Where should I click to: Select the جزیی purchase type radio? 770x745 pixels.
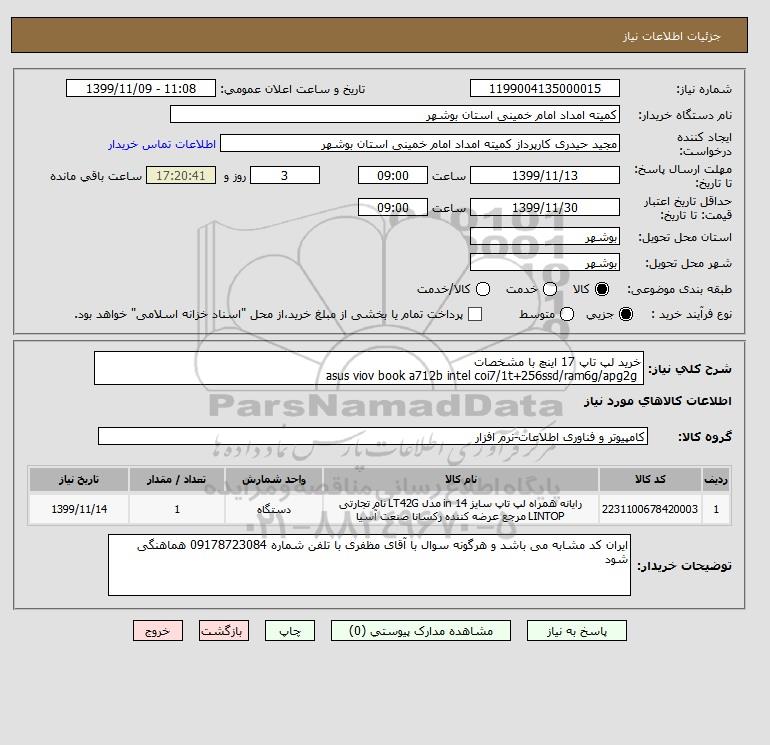[626, 314]
